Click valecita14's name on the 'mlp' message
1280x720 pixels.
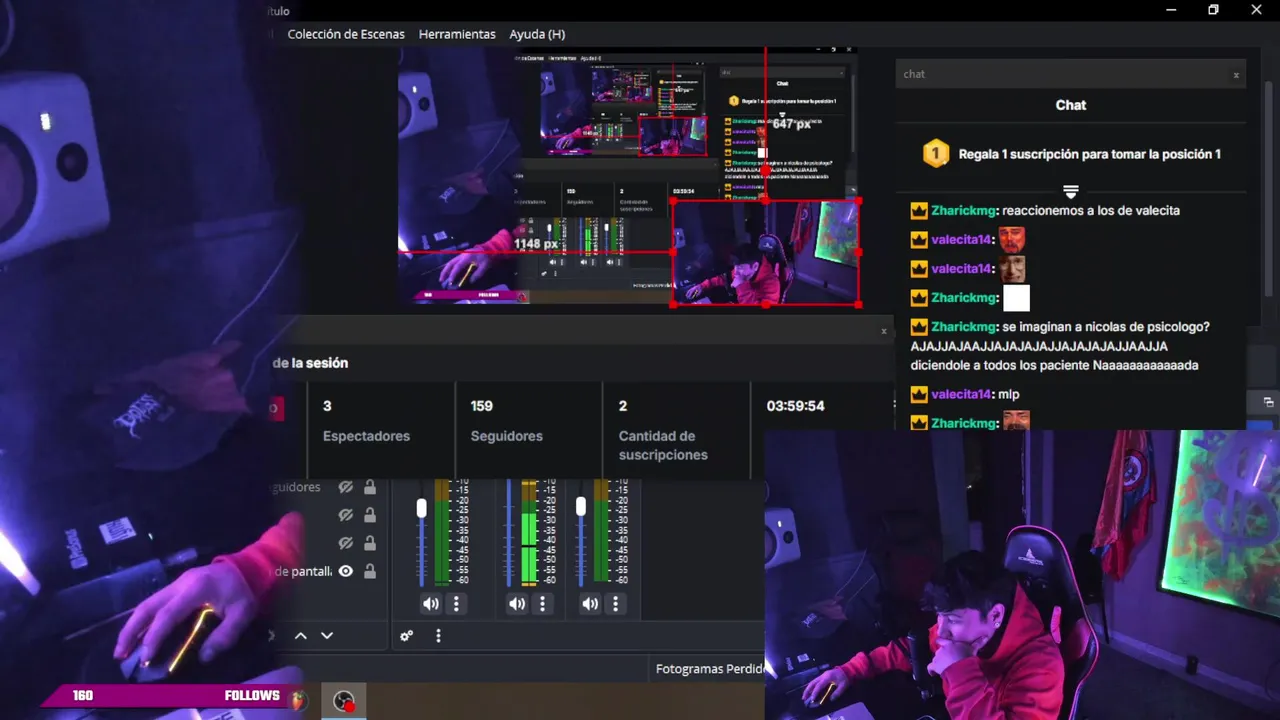tap(961, 394)
